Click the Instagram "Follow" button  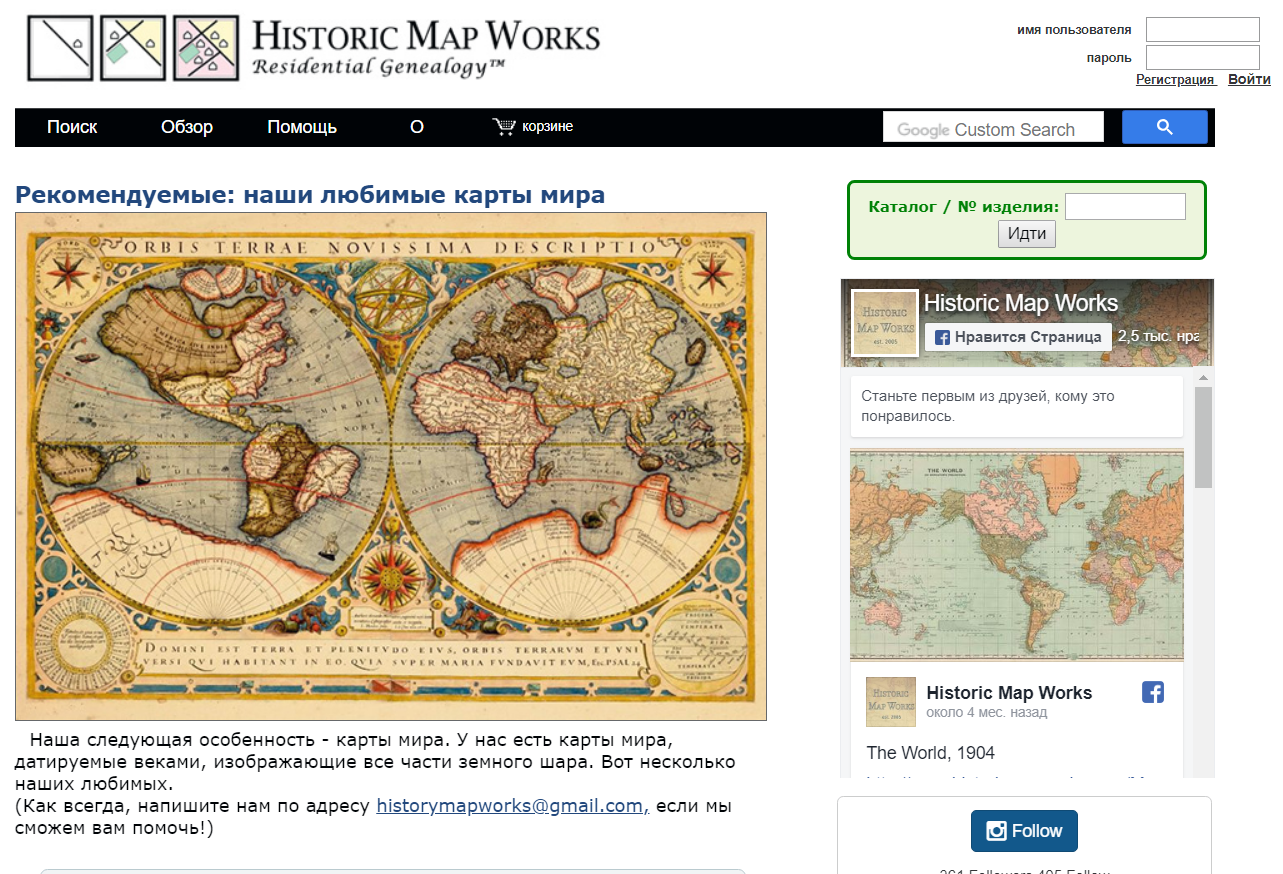pyautogui.click(x=1024, y=831)
